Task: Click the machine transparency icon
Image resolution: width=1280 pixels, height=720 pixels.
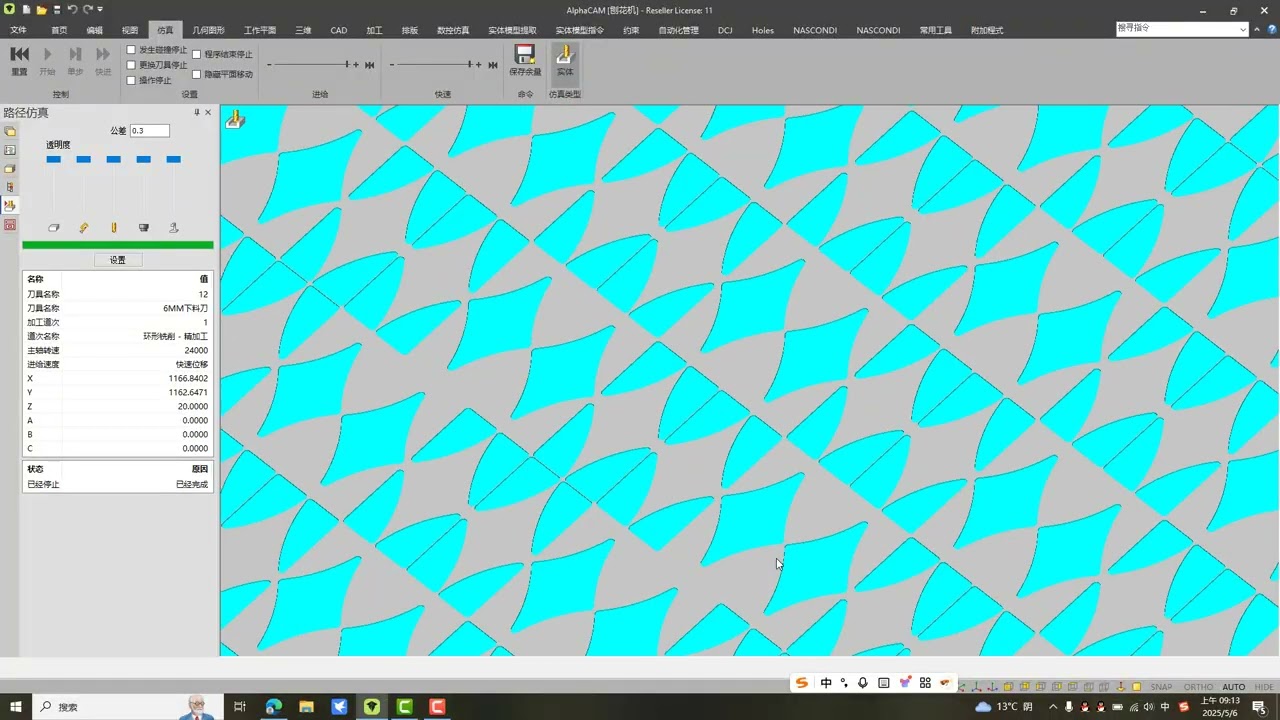Action: (174, 228)
